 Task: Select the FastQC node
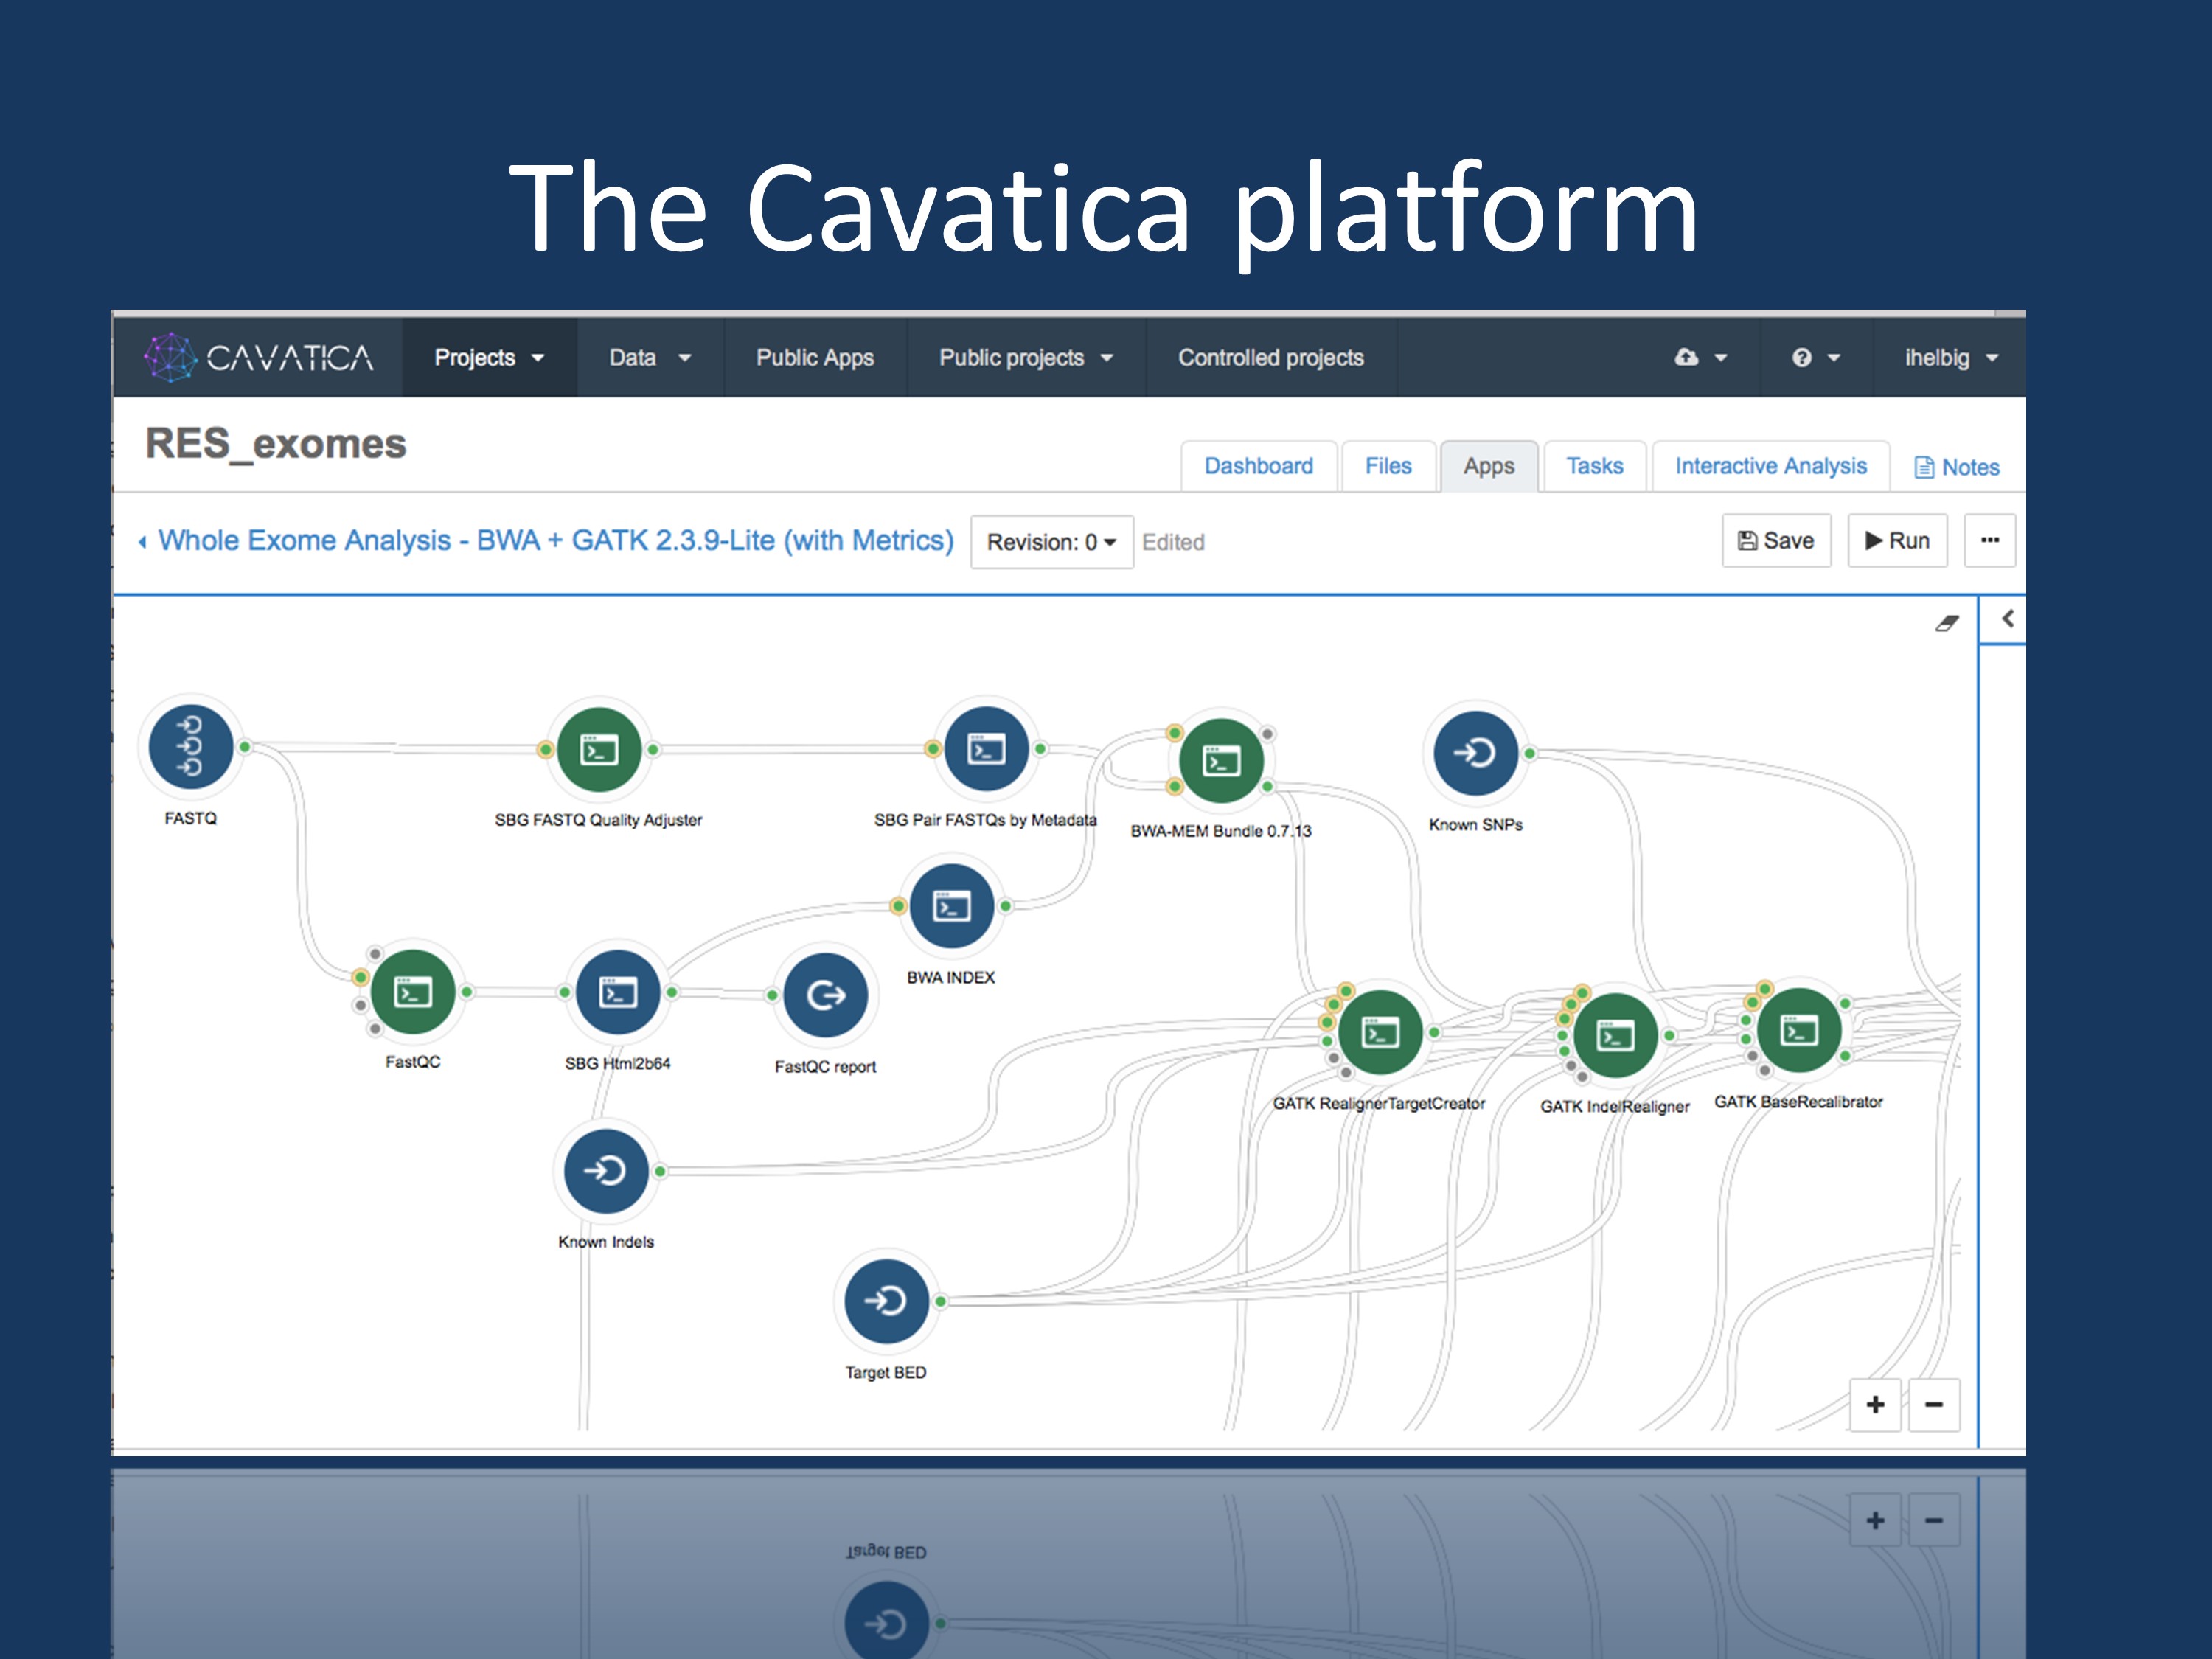click(413, 992)
